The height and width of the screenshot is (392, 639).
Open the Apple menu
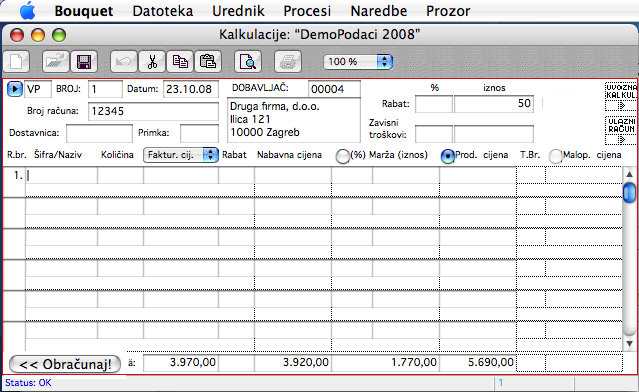[x=27, y=11]
